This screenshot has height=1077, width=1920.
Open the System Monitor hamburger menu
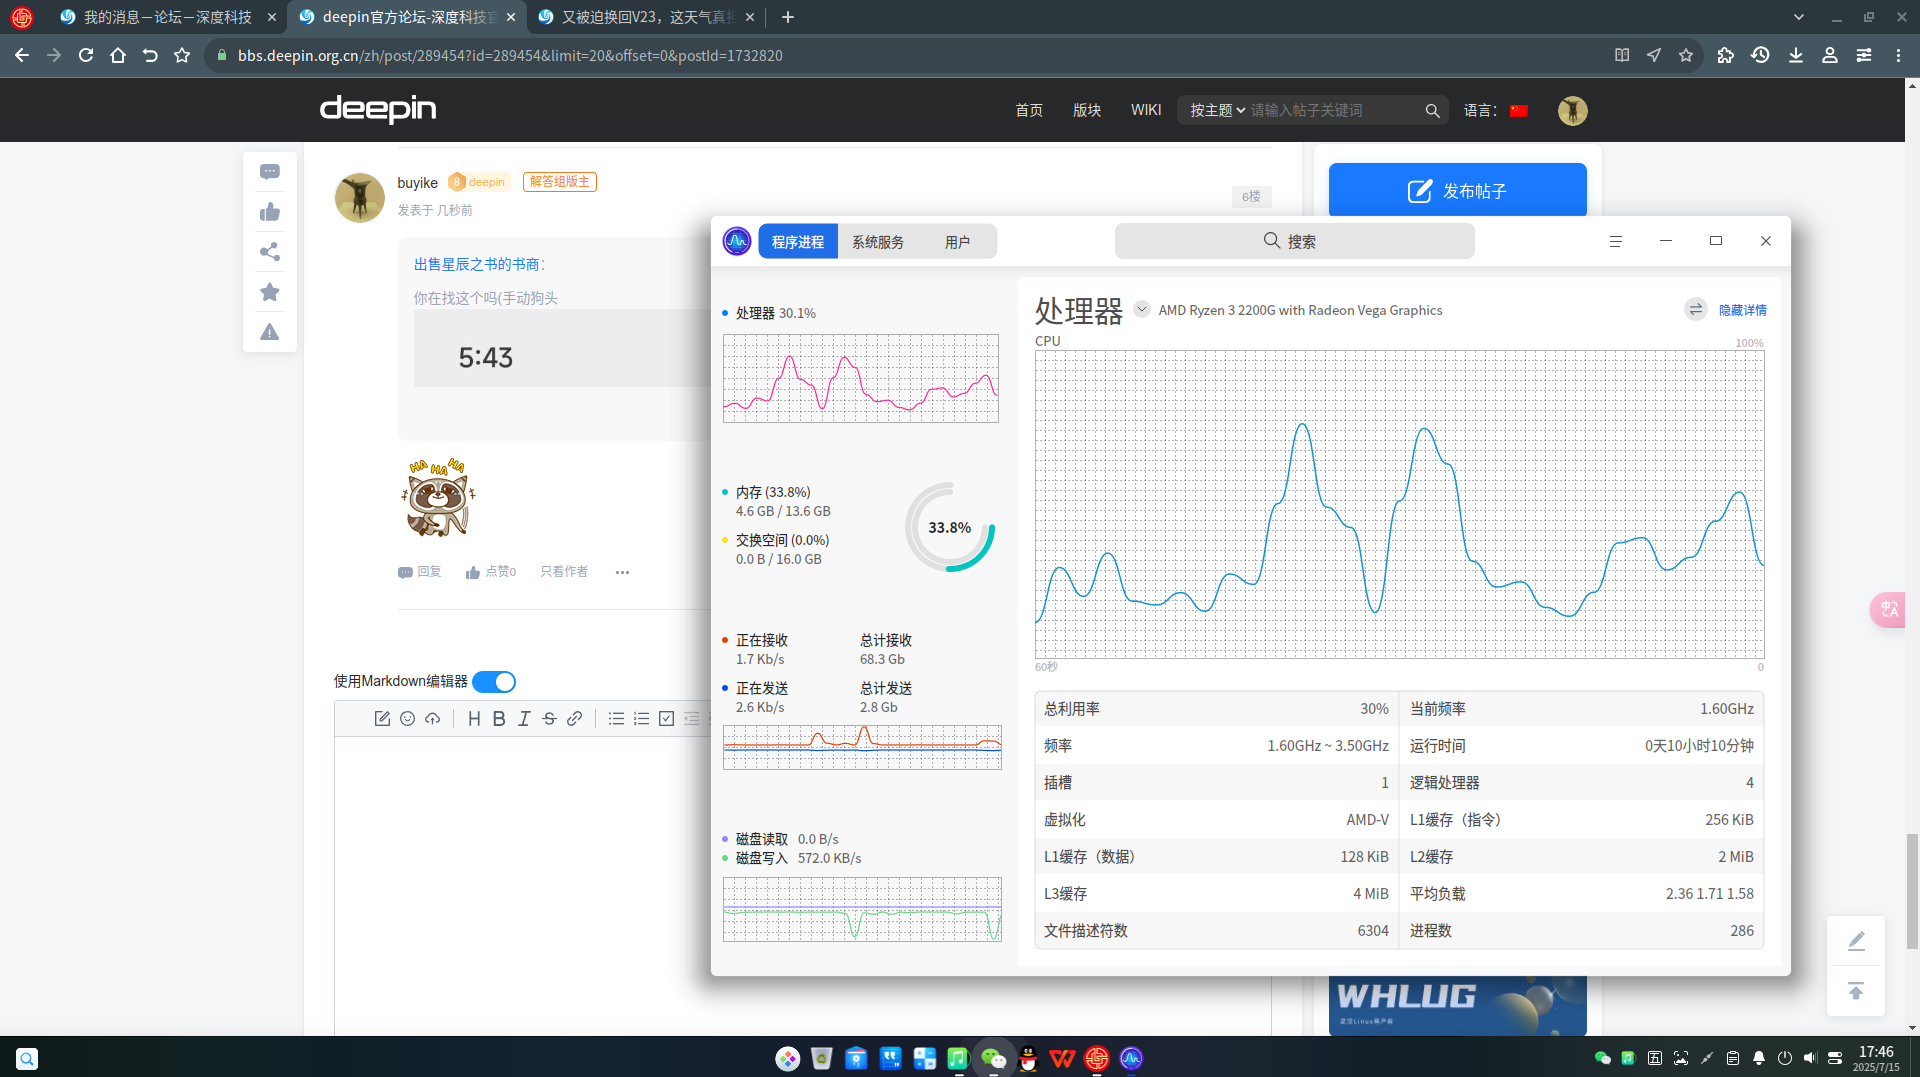1615,241
